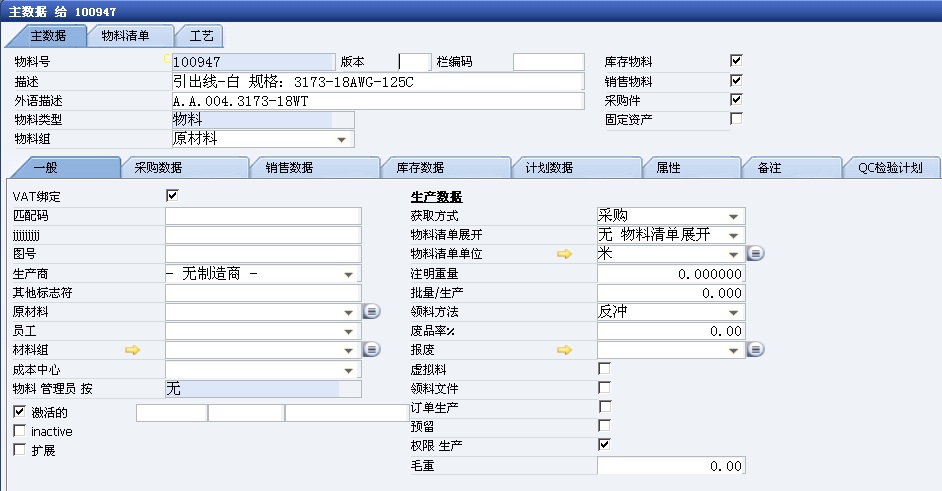
Task: Click the yellow link arrow beside 材料组
Action: (132, 350)
